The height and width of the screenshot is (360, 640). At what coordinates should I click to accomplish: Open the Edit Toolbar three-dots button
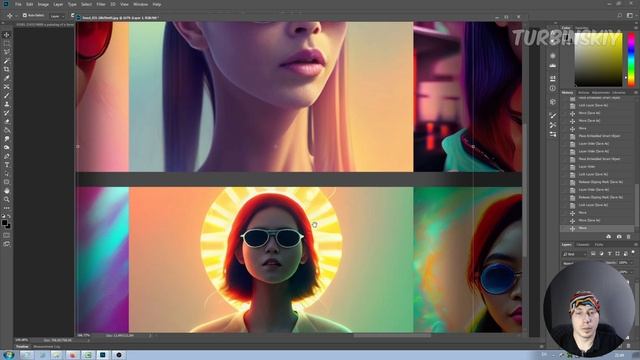tap(7, 208)
